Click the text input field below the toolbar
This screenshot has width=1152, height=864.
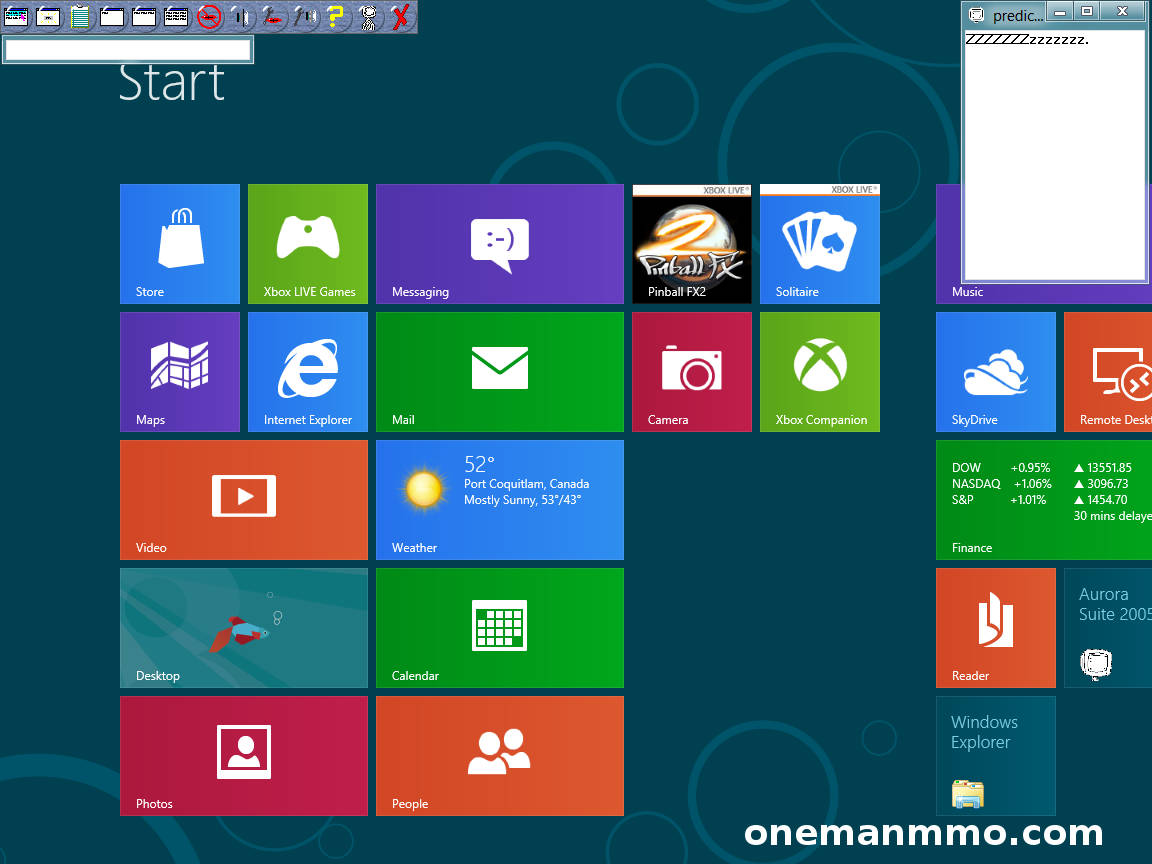128,48
